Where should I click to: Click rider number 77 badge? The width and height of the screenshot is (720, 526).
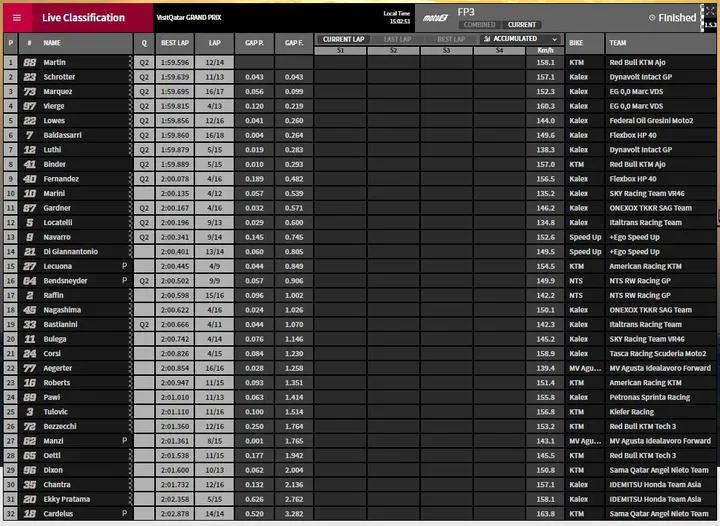tap(30, 368)
